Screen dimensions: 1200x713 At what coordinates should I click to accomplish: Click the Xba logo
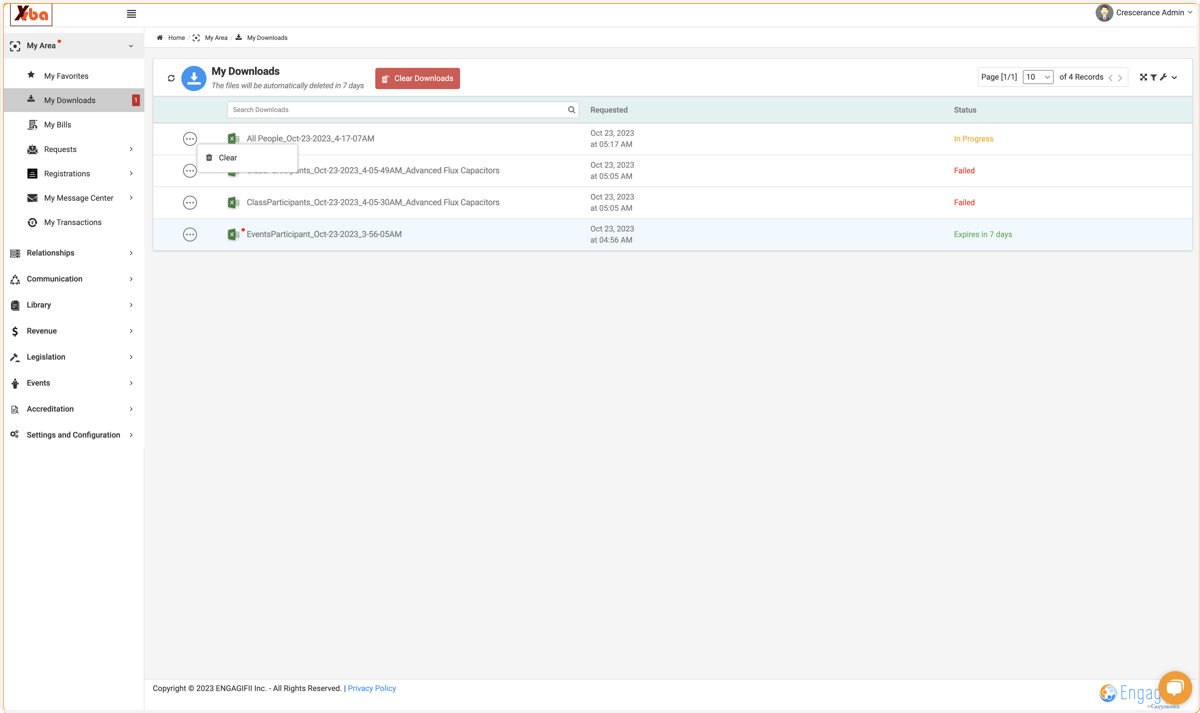point(31,14)
